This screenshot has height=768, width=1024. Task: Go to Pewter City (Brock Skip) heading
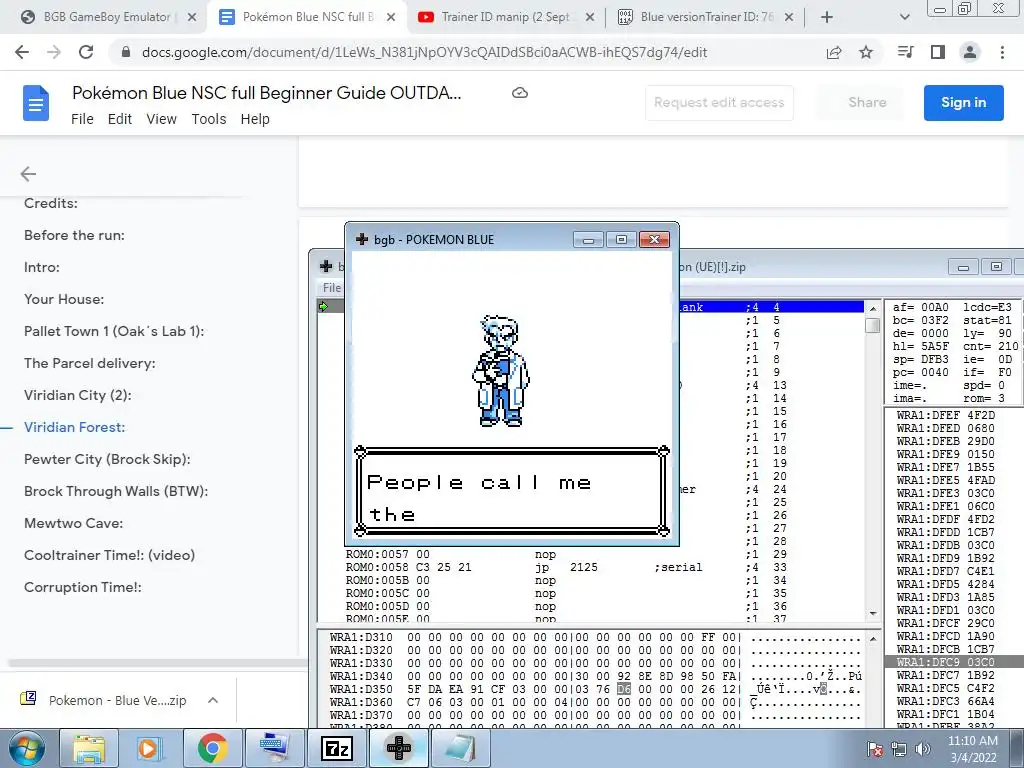click(107, 459)
